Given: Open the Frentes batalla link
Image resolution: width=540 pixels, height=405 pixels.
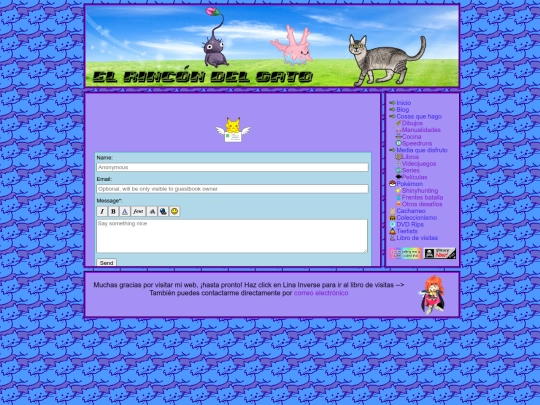Looking at the screenshot, I should click(x=422, y=197).
